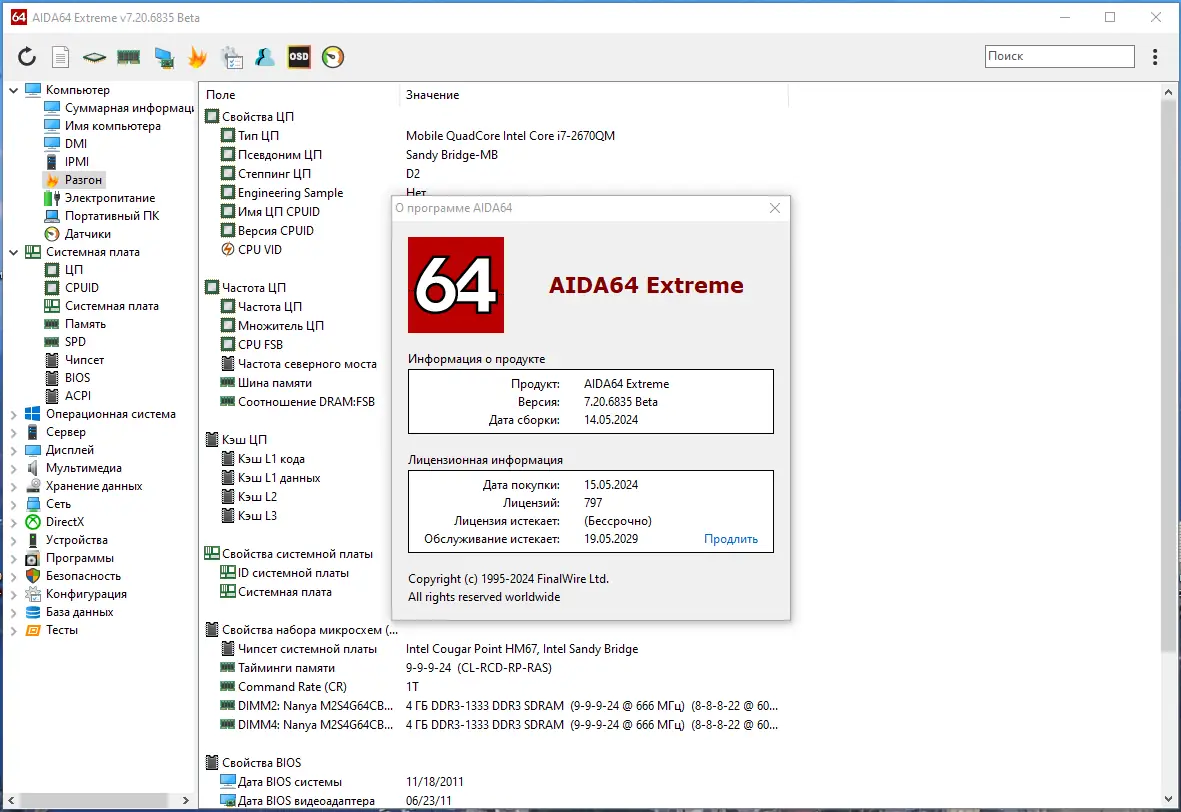
Task: Click the network computer toolbar icon
Action: [x=163, y=56]
